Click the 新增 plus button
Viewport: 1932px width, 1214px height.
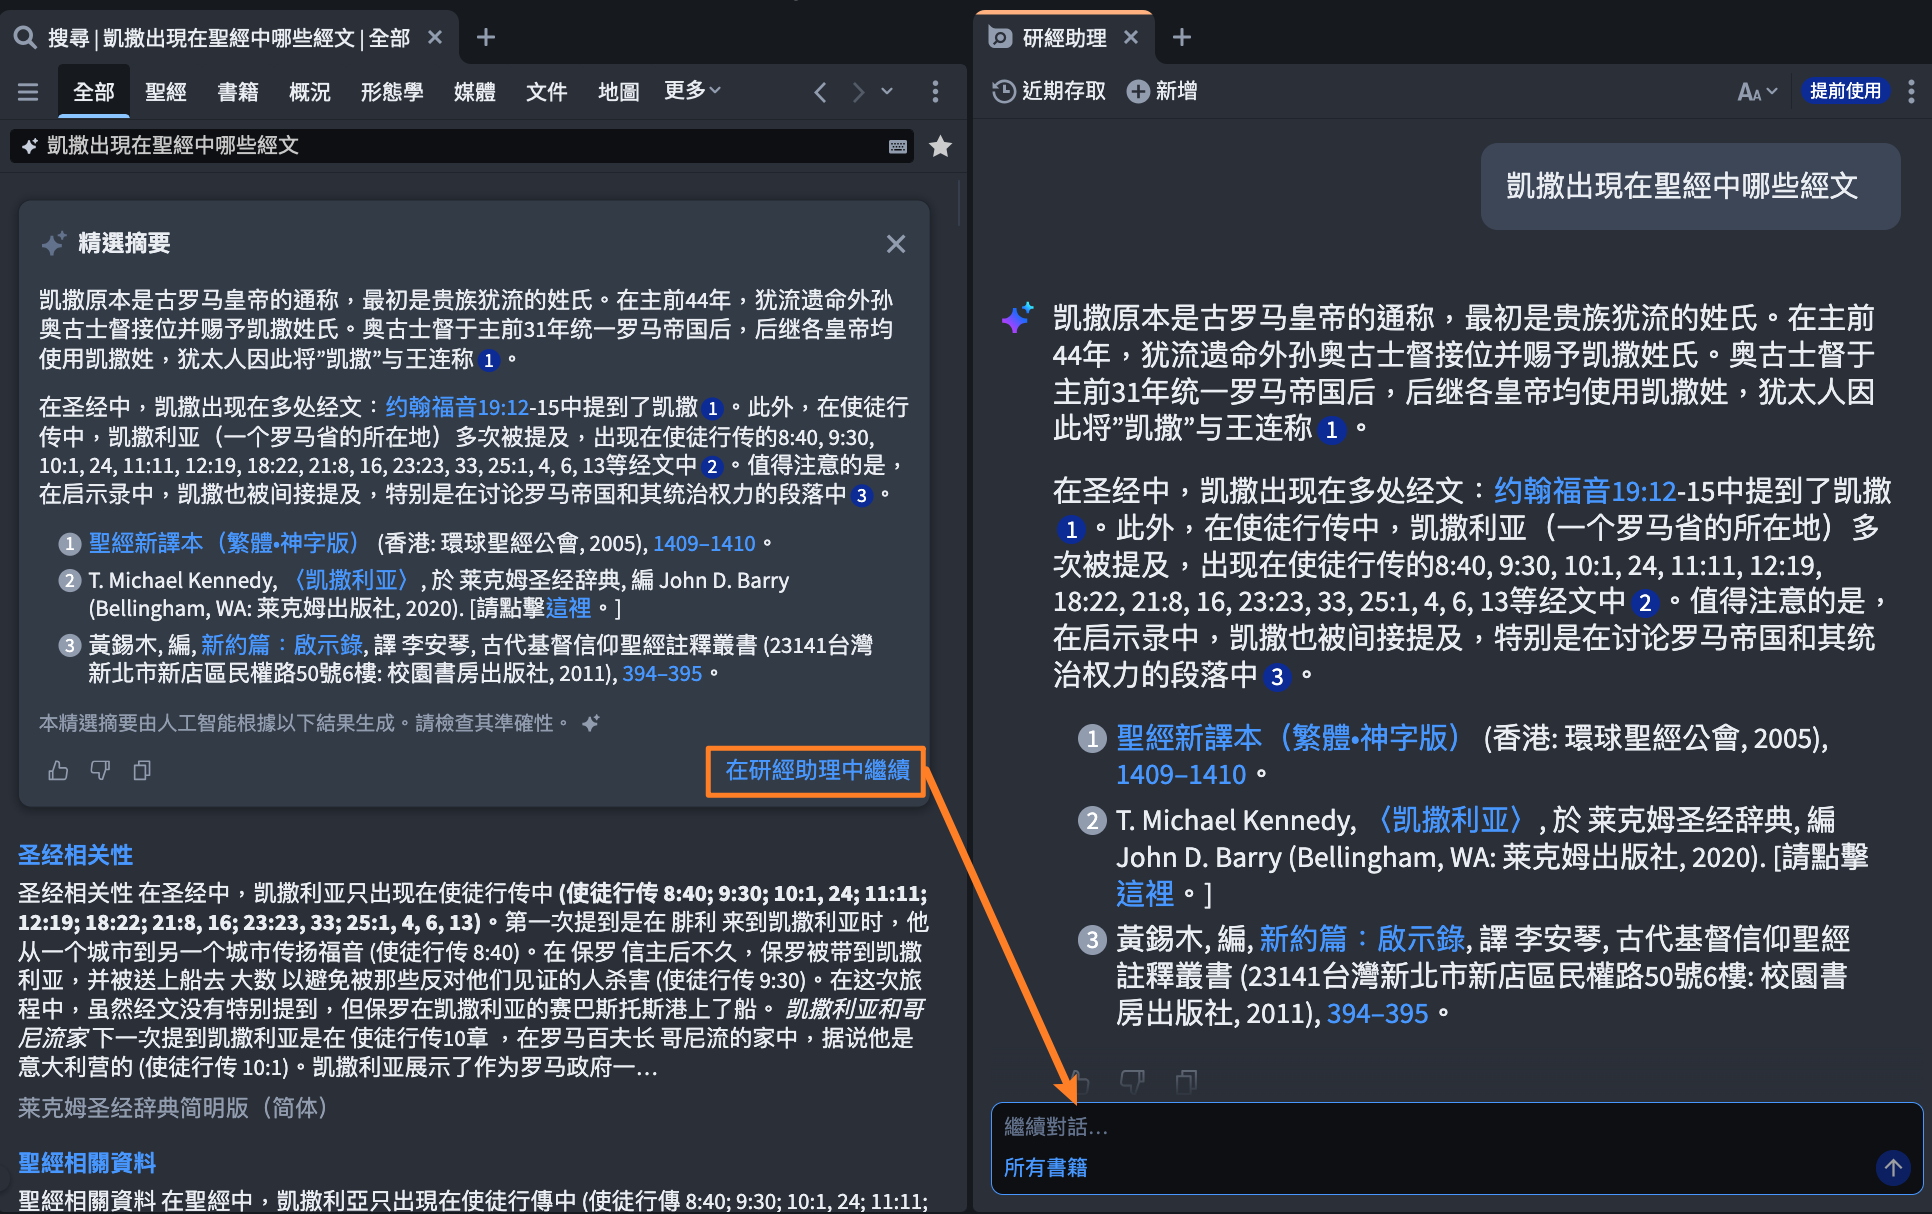coord(1162,91)
